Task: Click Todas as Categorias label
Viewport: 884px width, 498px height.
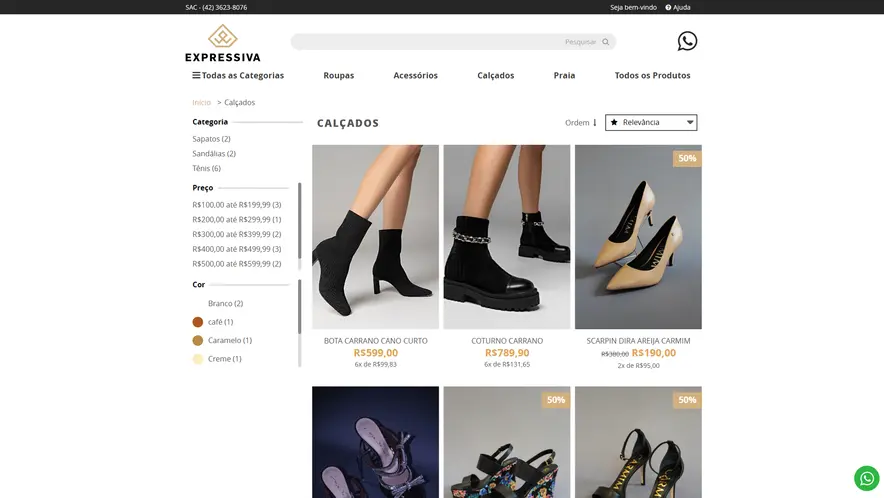Action: point(243,75)
